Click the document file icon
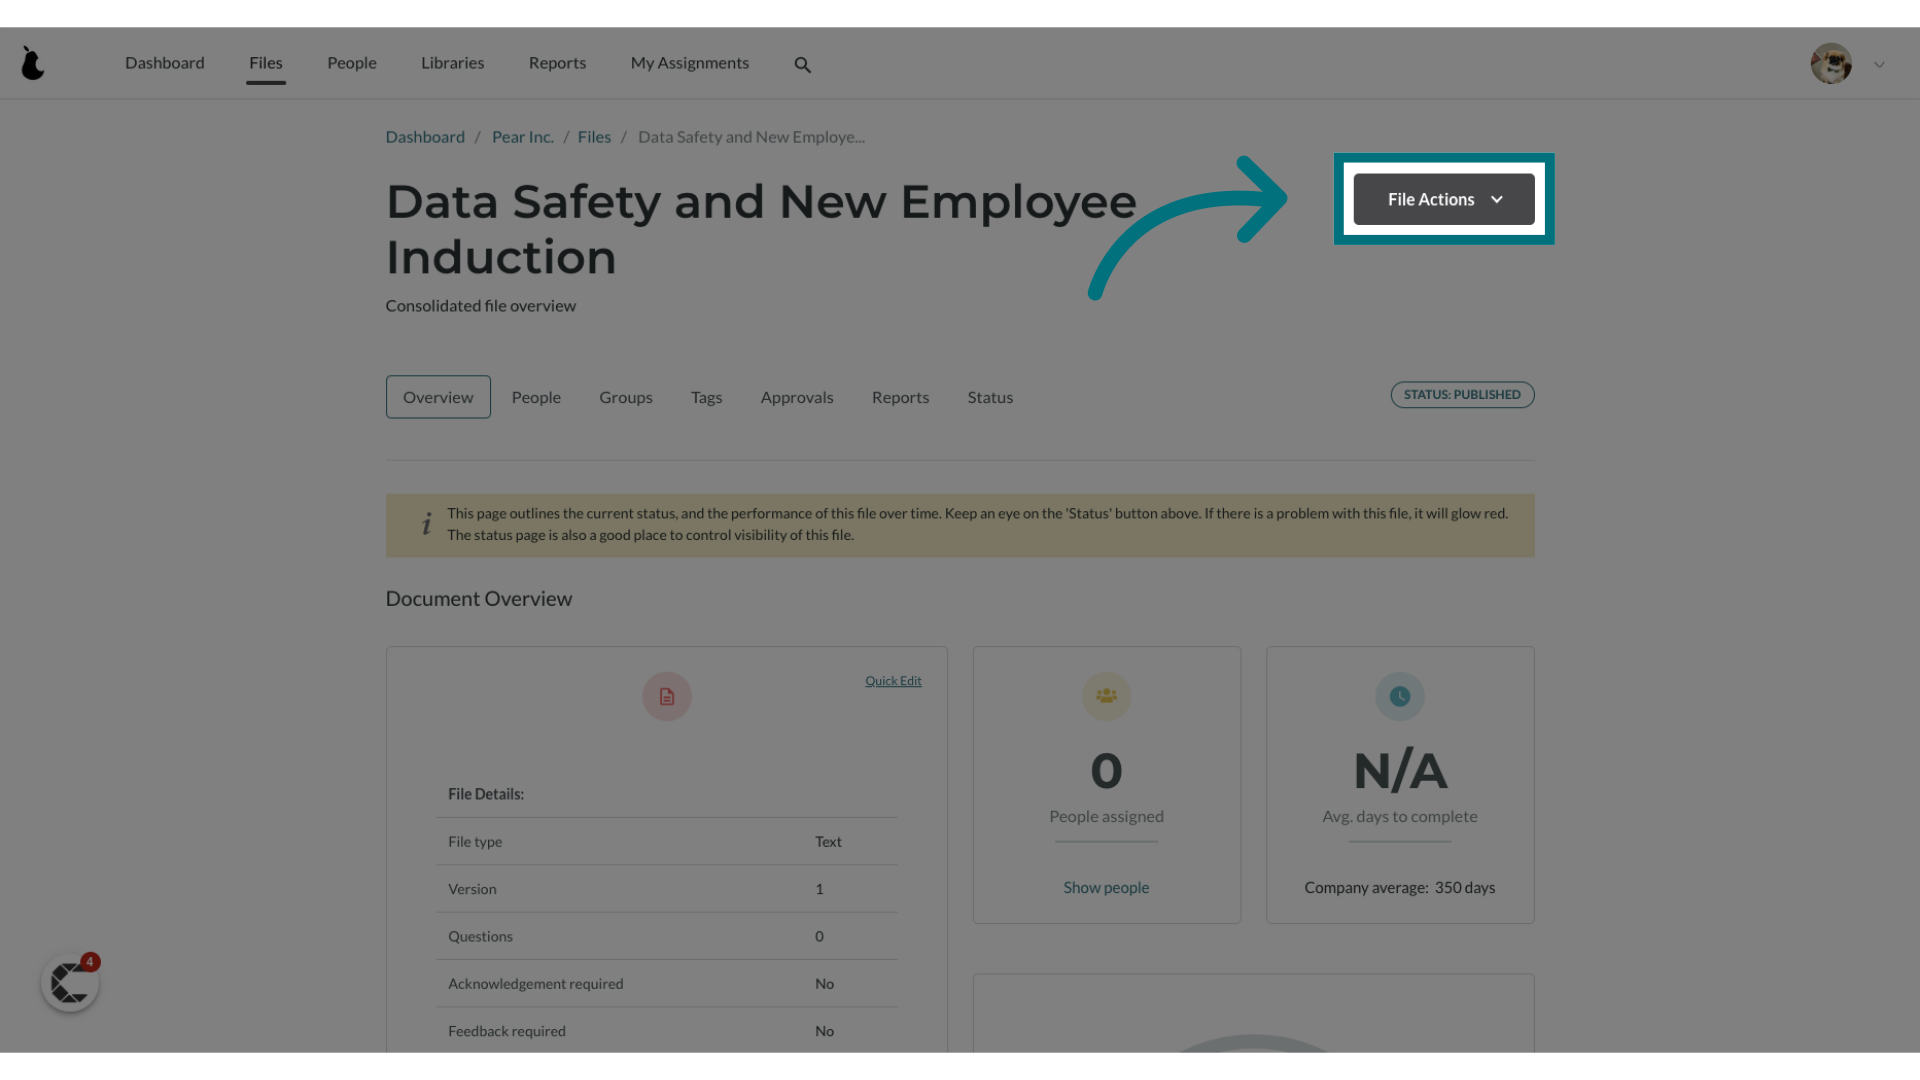 point(667,695)
